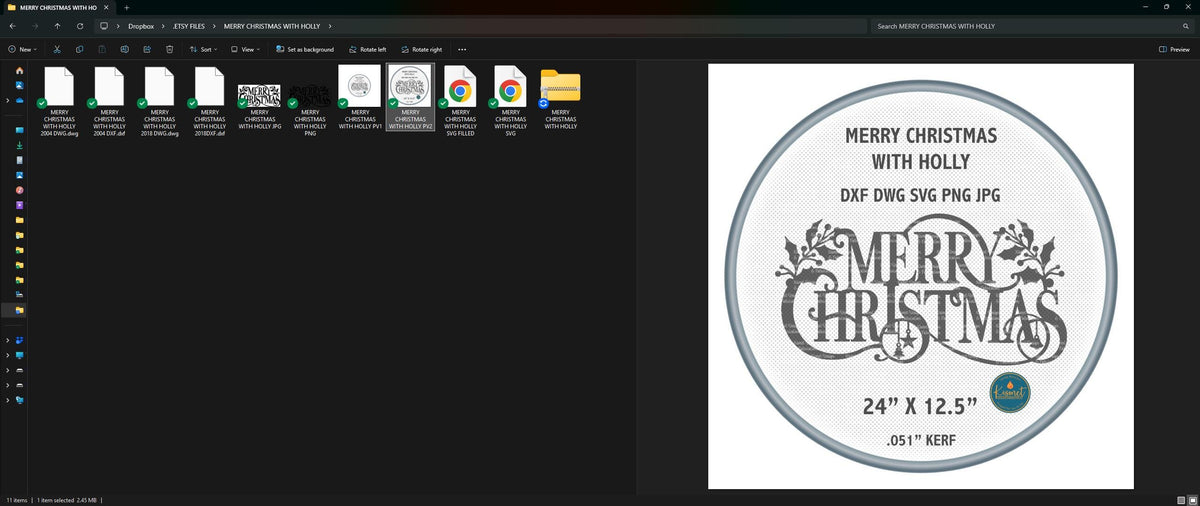
Task: Select file MERRY CHRISTMAS WITH HOLLY 2018DXF.dxf
Action: (209, 101)
